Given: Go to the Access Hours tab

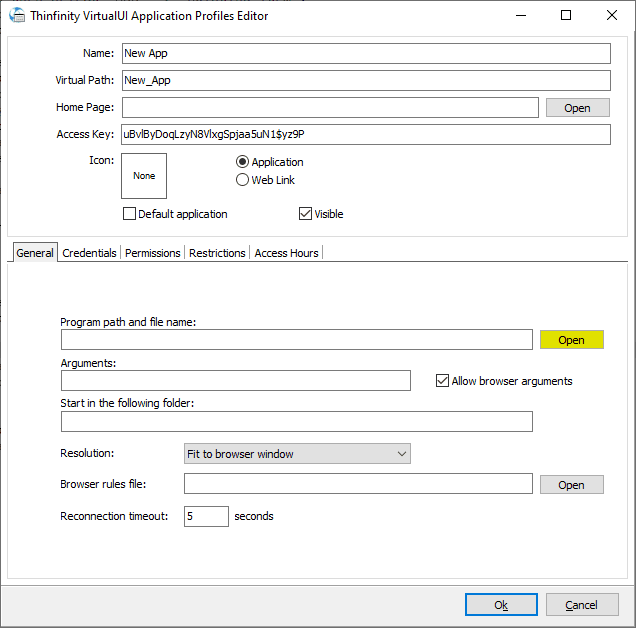Looking at the screenshot, I should (x=286, y=253).
